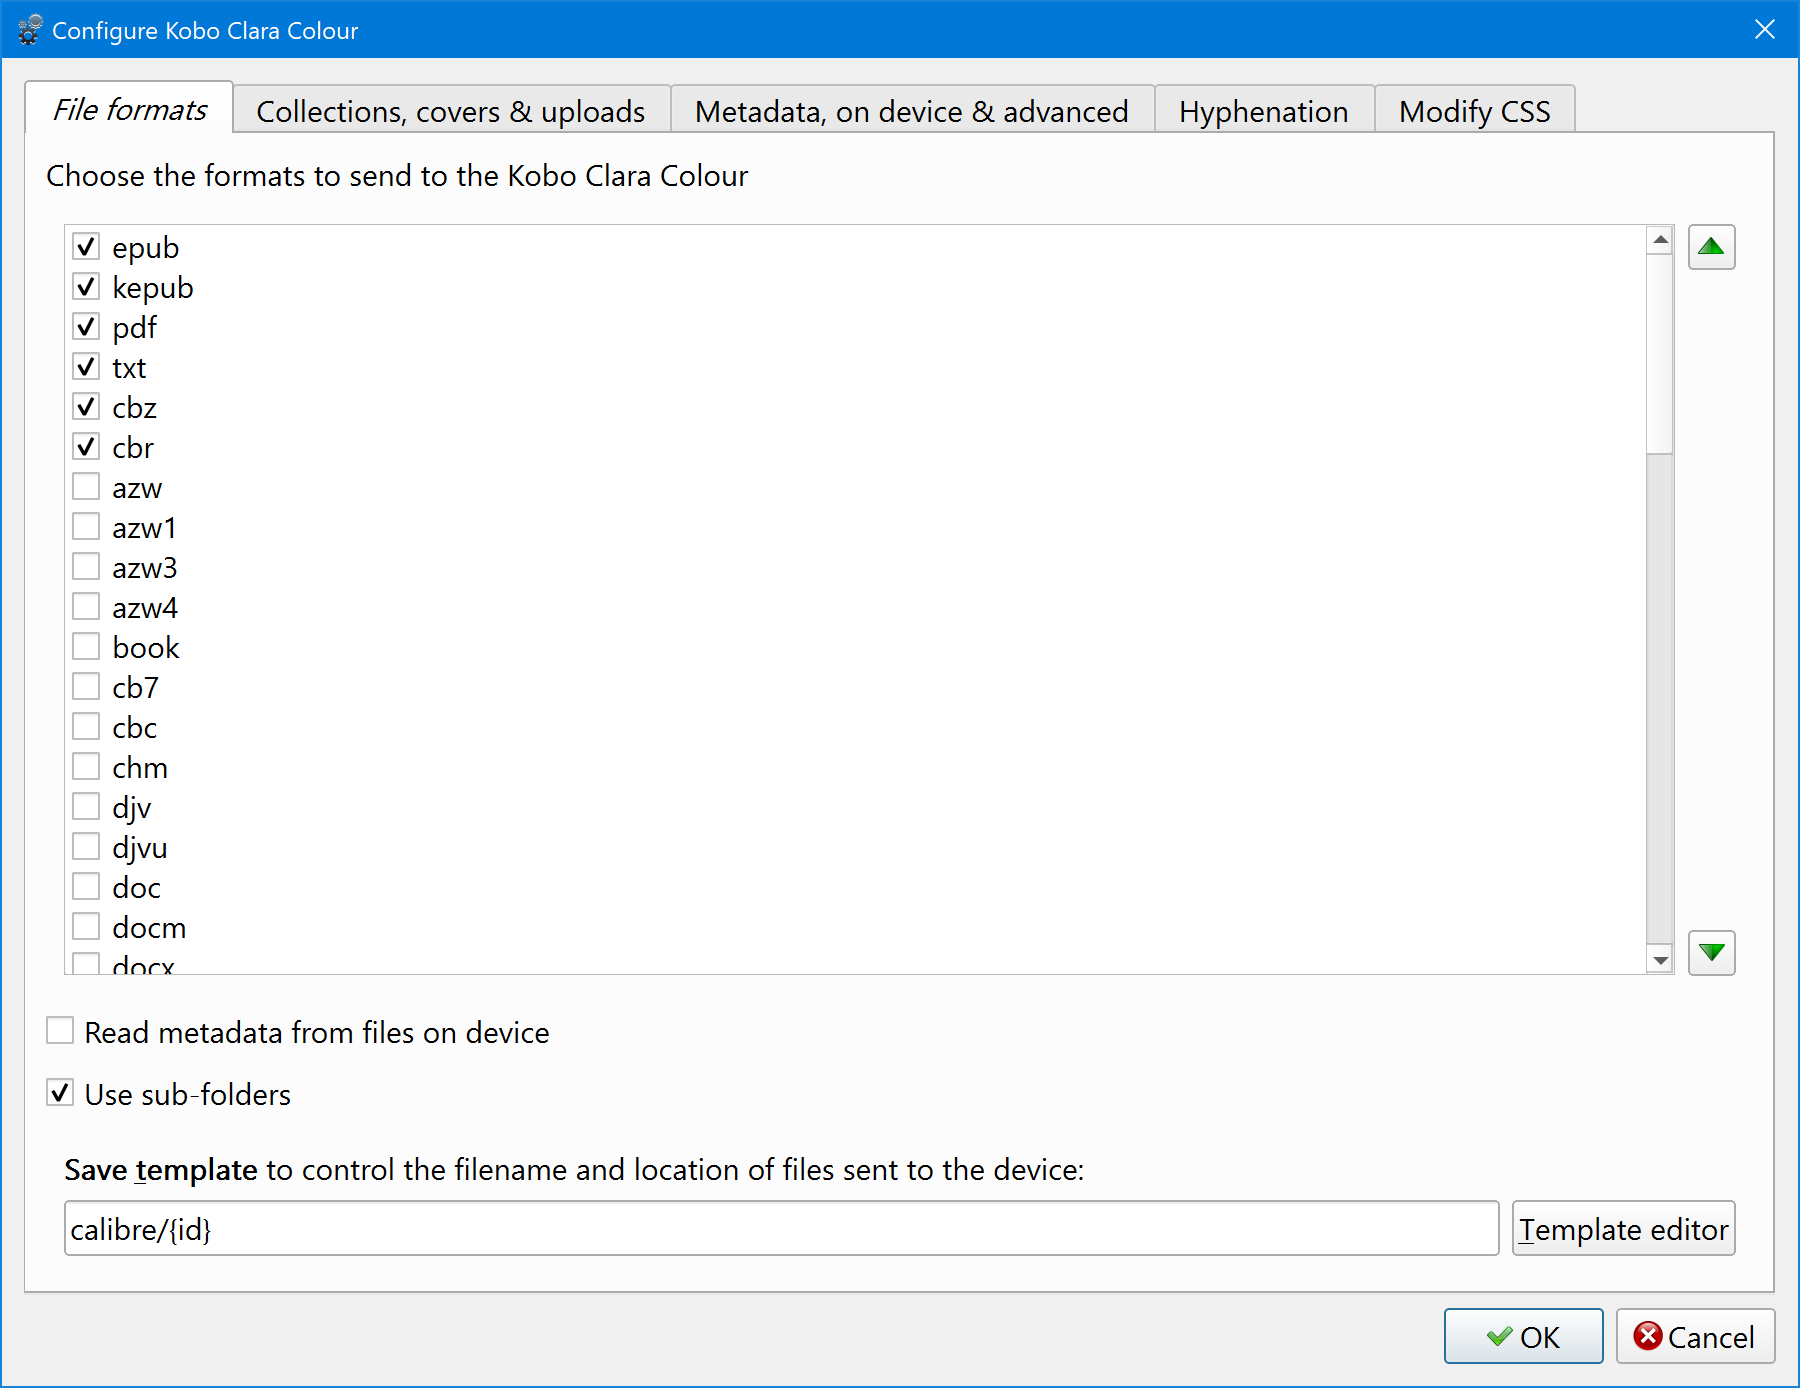Check the cb7 format checkbox
Screen dimensions: 1800x1388
(87, 686)
